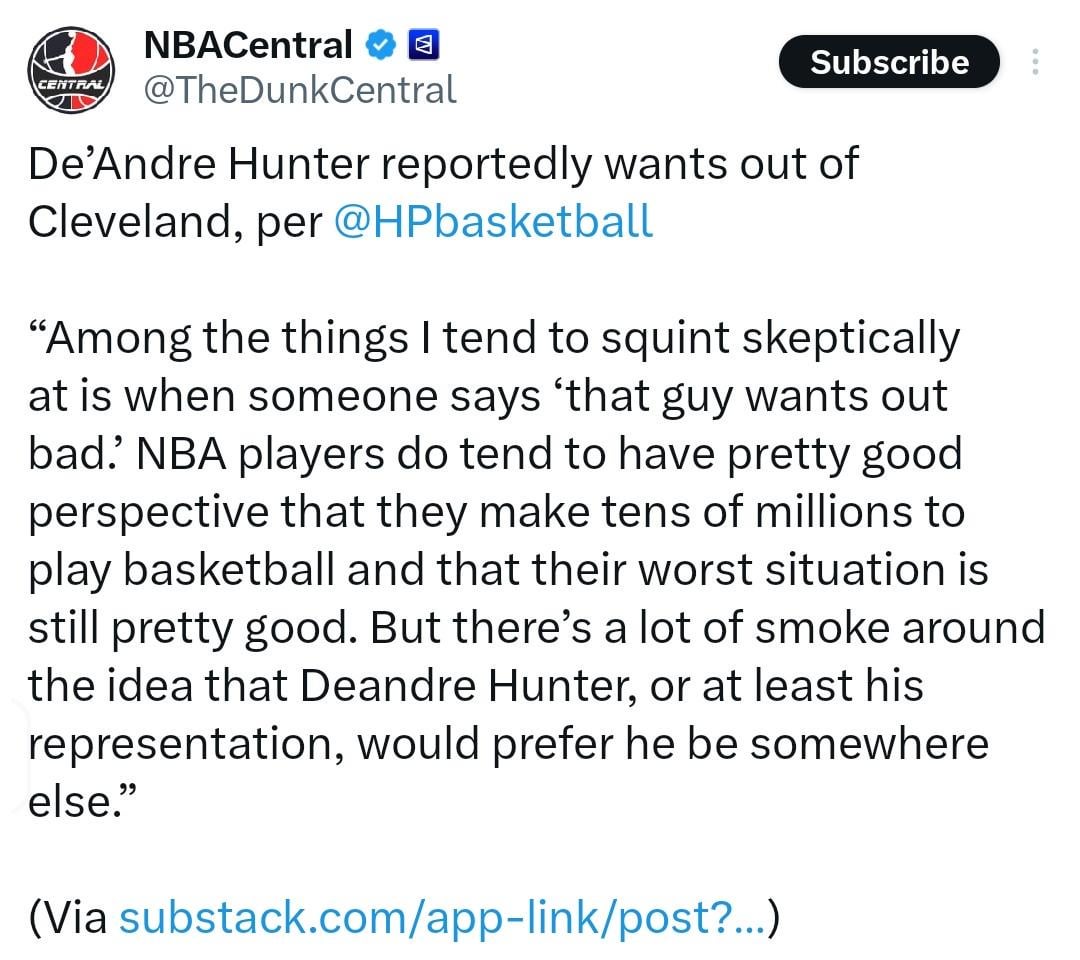Open the @HPbasketball mention
1080x960 pixels.
click(491, 221)
